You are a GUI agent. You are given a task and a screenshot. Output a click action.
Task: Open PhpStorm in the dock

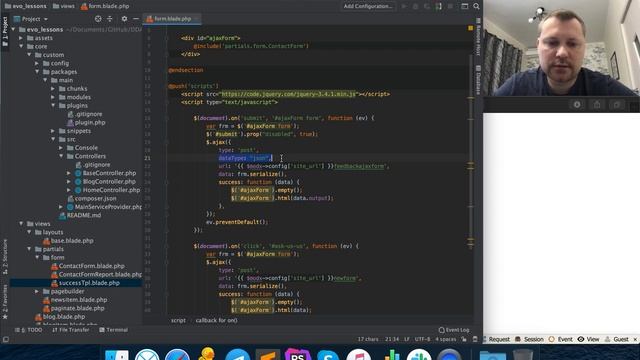tap(298, 354)
